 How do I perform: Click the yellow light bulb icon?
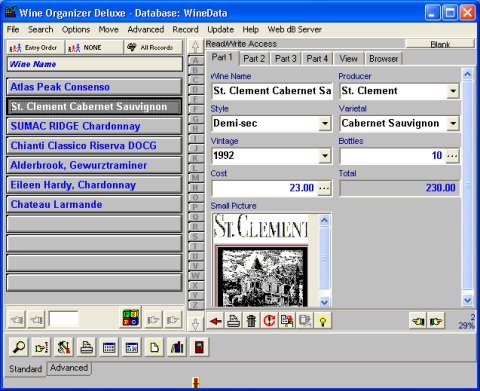click(x=322, y=321)
